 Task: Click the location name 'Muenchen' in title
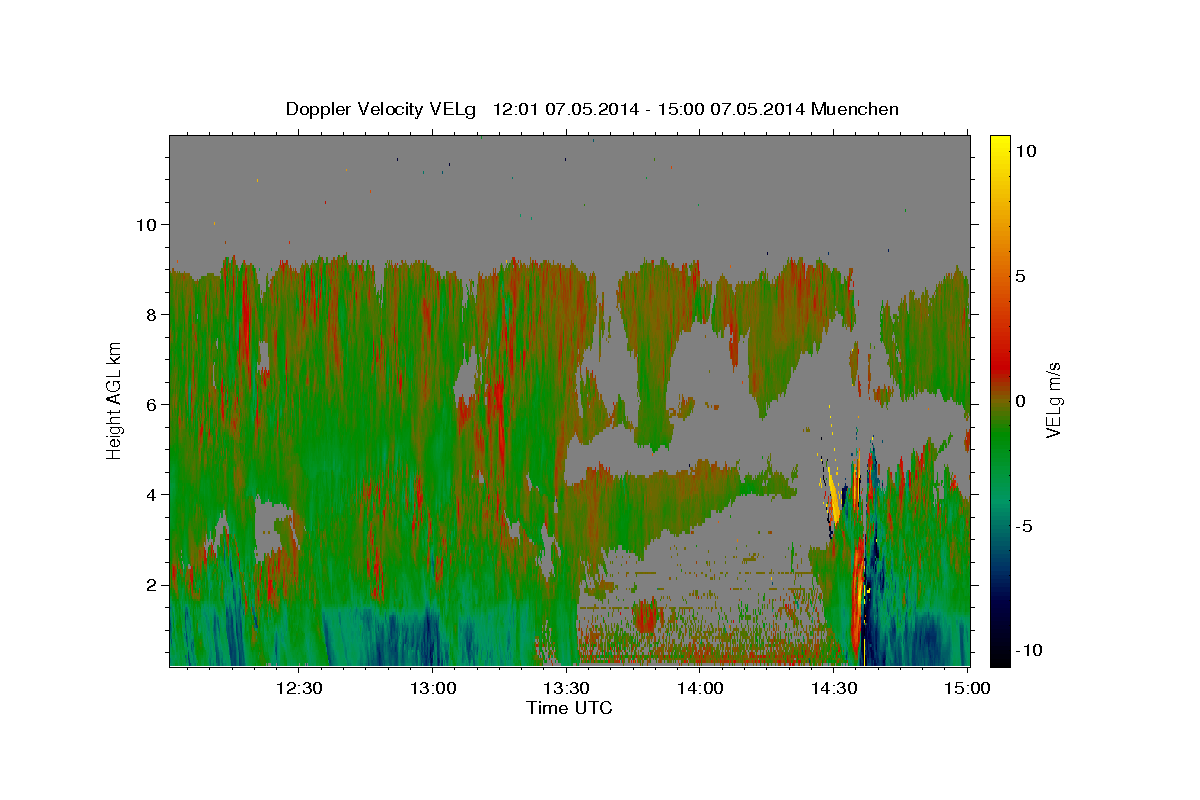[855, 109]
